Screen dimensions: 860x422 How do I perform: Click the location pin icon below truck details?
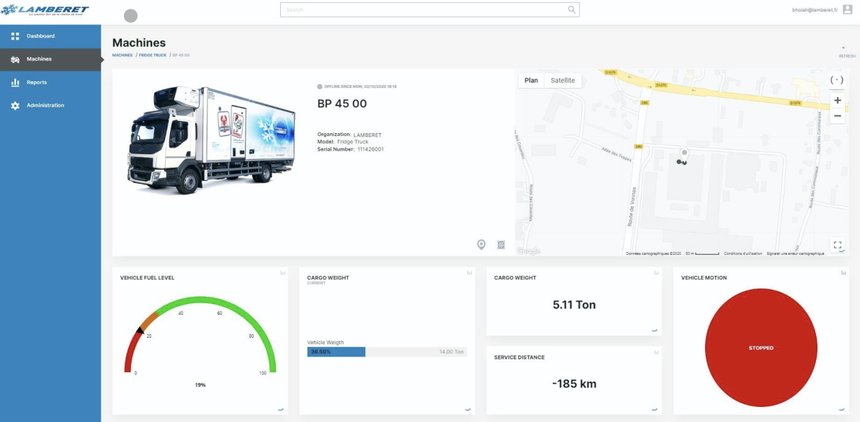click(481, 244)
